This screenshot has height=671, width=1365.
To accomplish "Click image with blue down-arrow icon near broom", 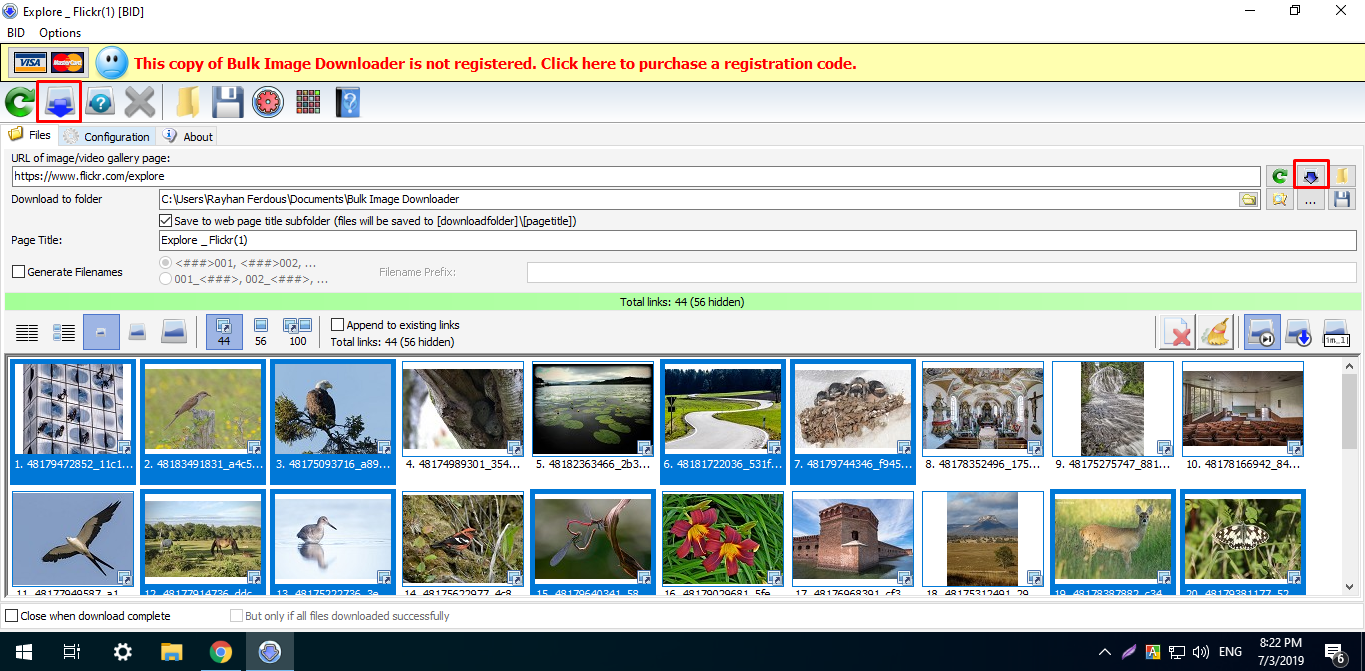I will coord(1298,332).
